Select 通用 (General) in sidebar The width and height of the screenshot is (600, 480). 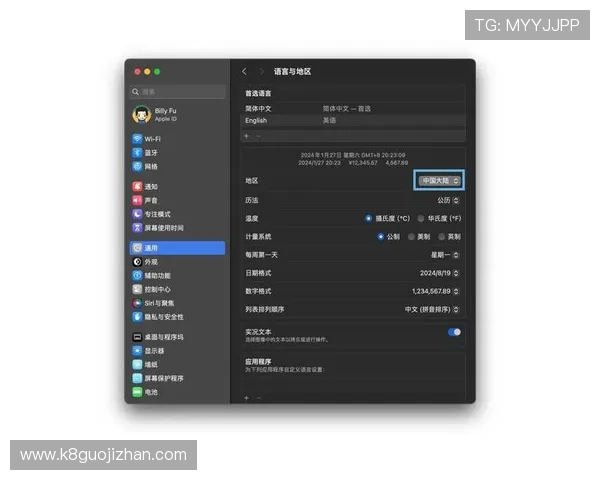tap(177, 248)
